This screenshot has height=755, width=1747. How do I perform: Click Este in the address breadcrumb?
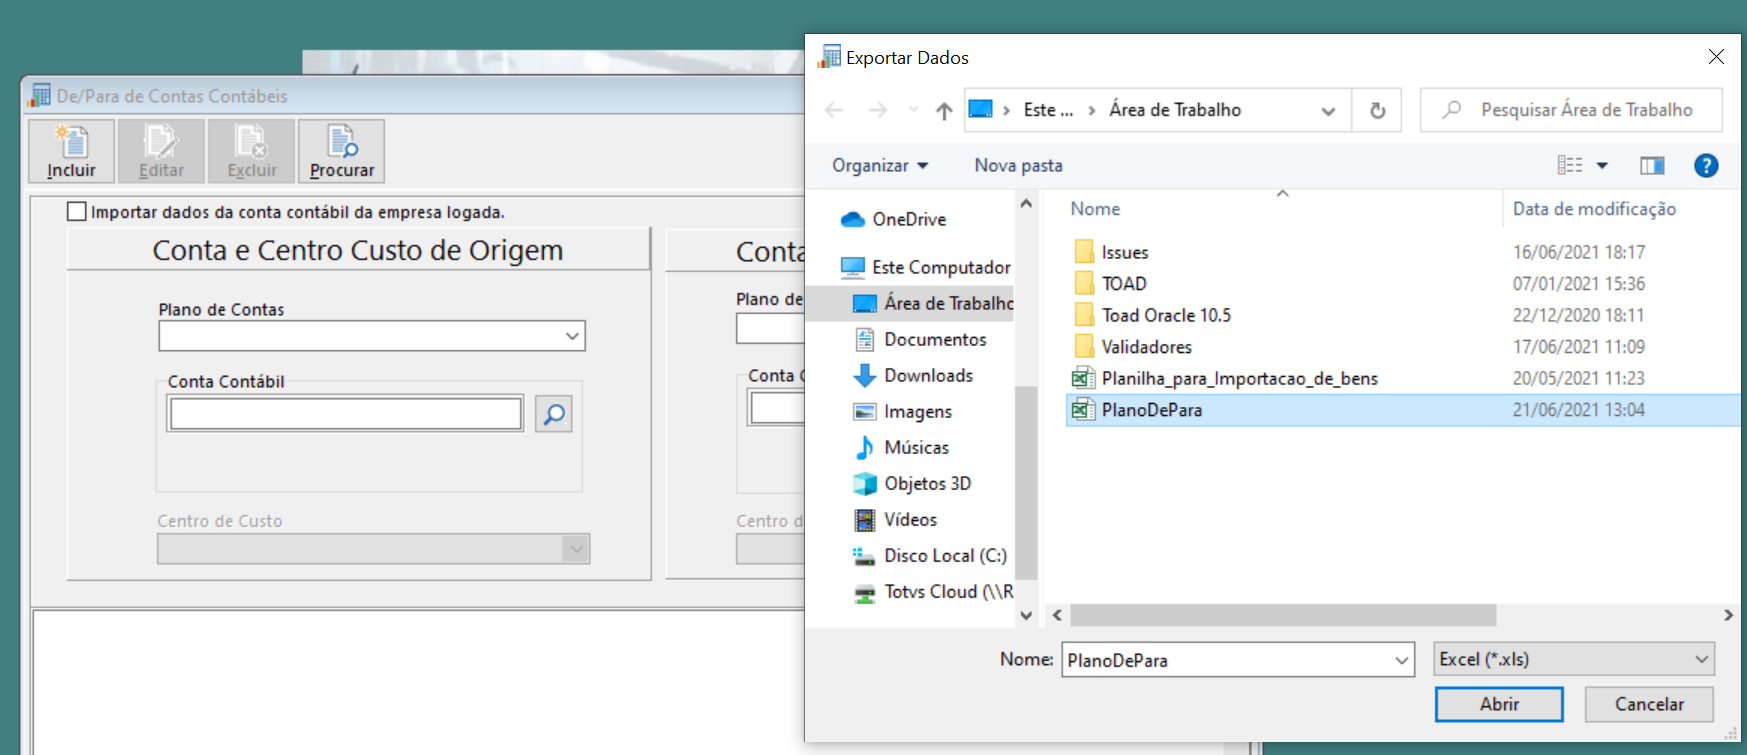(x=1047, y=110)
